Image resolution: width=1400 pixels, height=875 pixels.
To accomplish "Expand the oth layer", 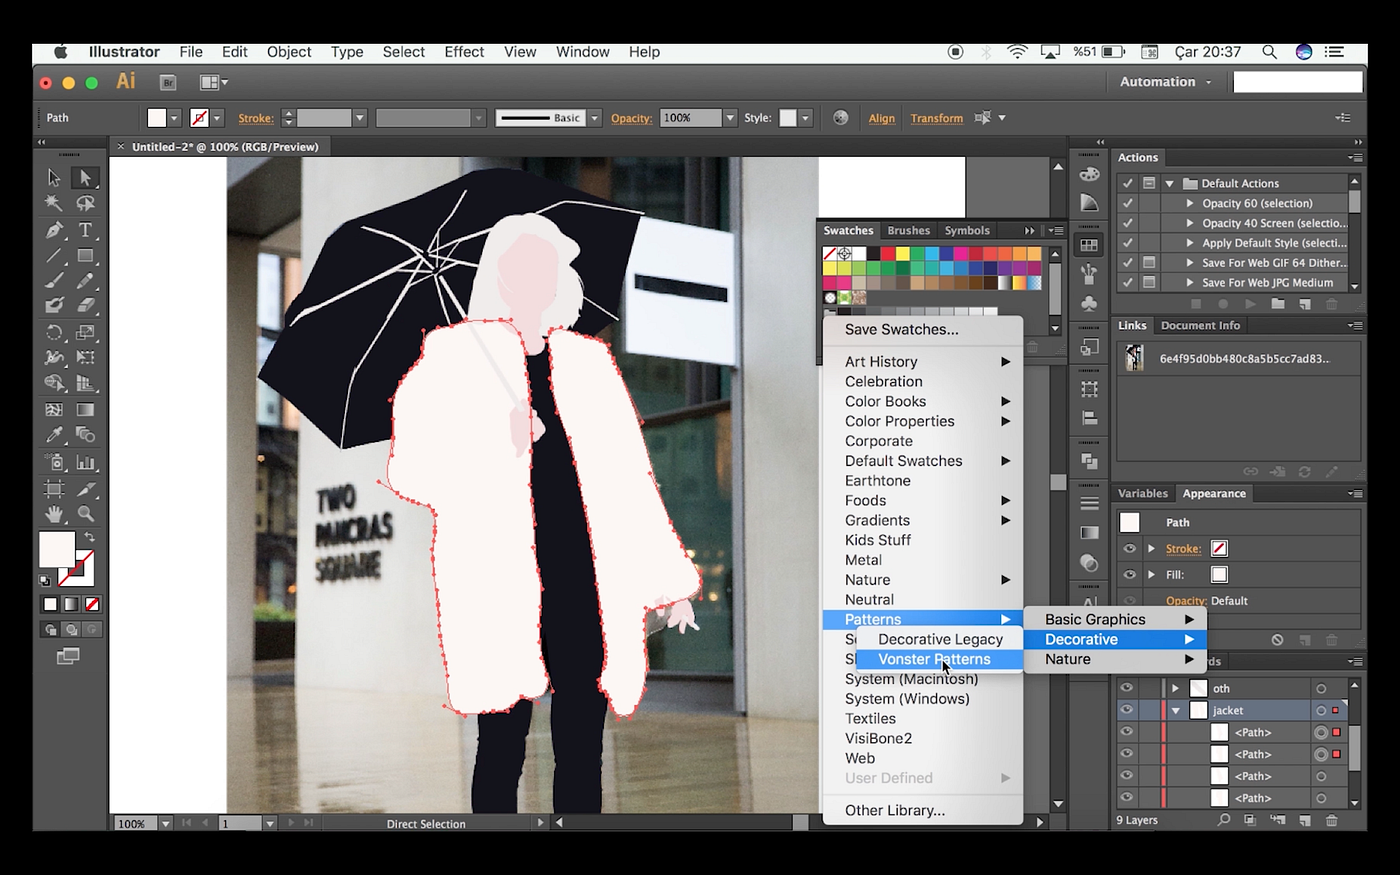I will [1176, 688].
